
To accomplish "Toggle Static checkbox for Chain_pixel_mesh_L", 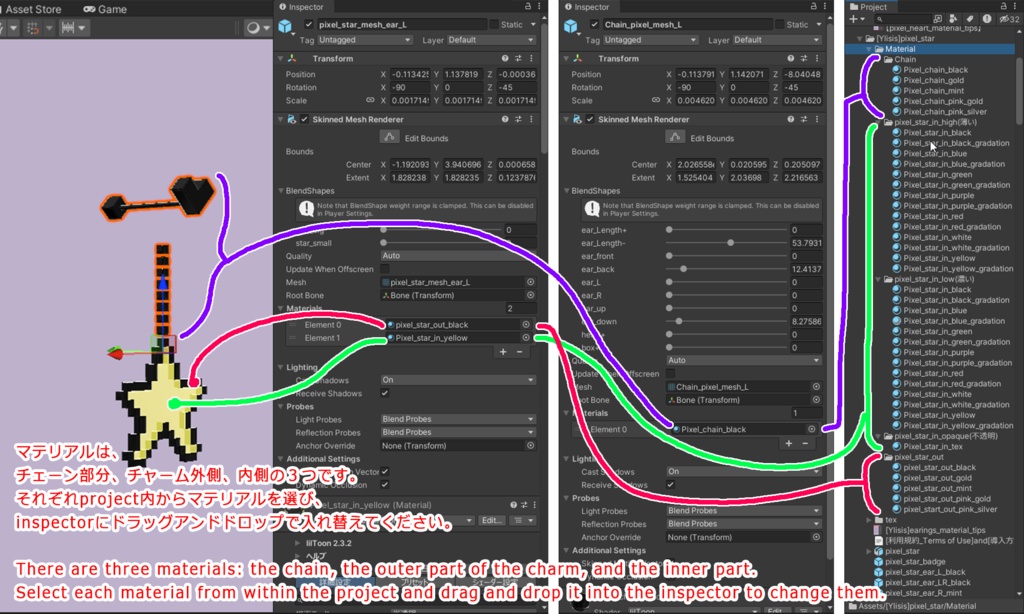I will click(x=779, y=24).
